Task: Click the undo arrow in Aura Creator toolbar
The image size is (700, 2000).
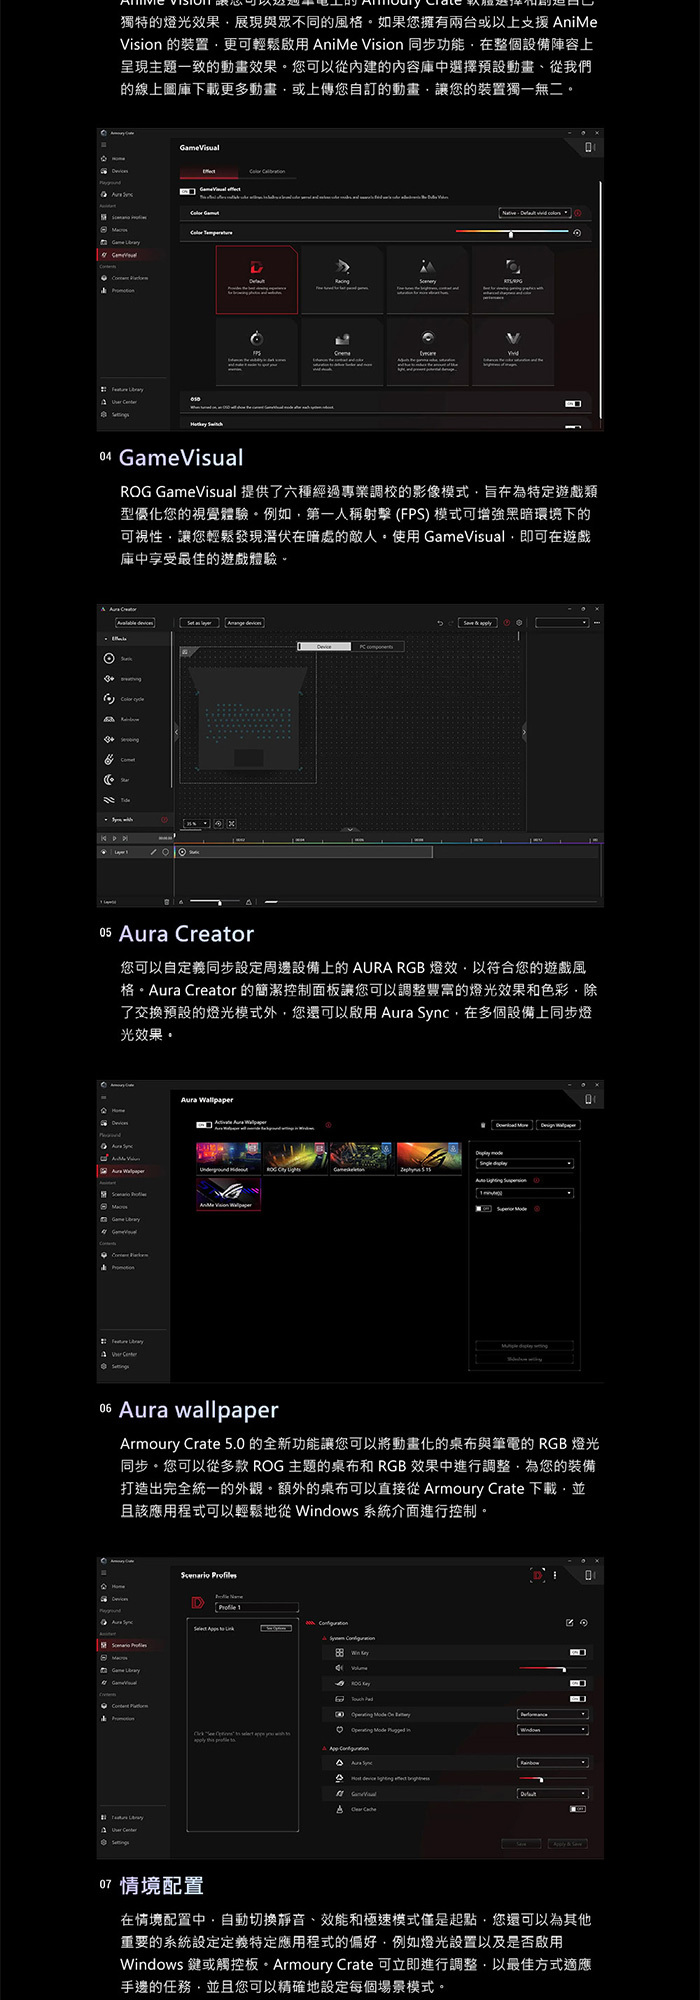Action: (x=440, y=623)
